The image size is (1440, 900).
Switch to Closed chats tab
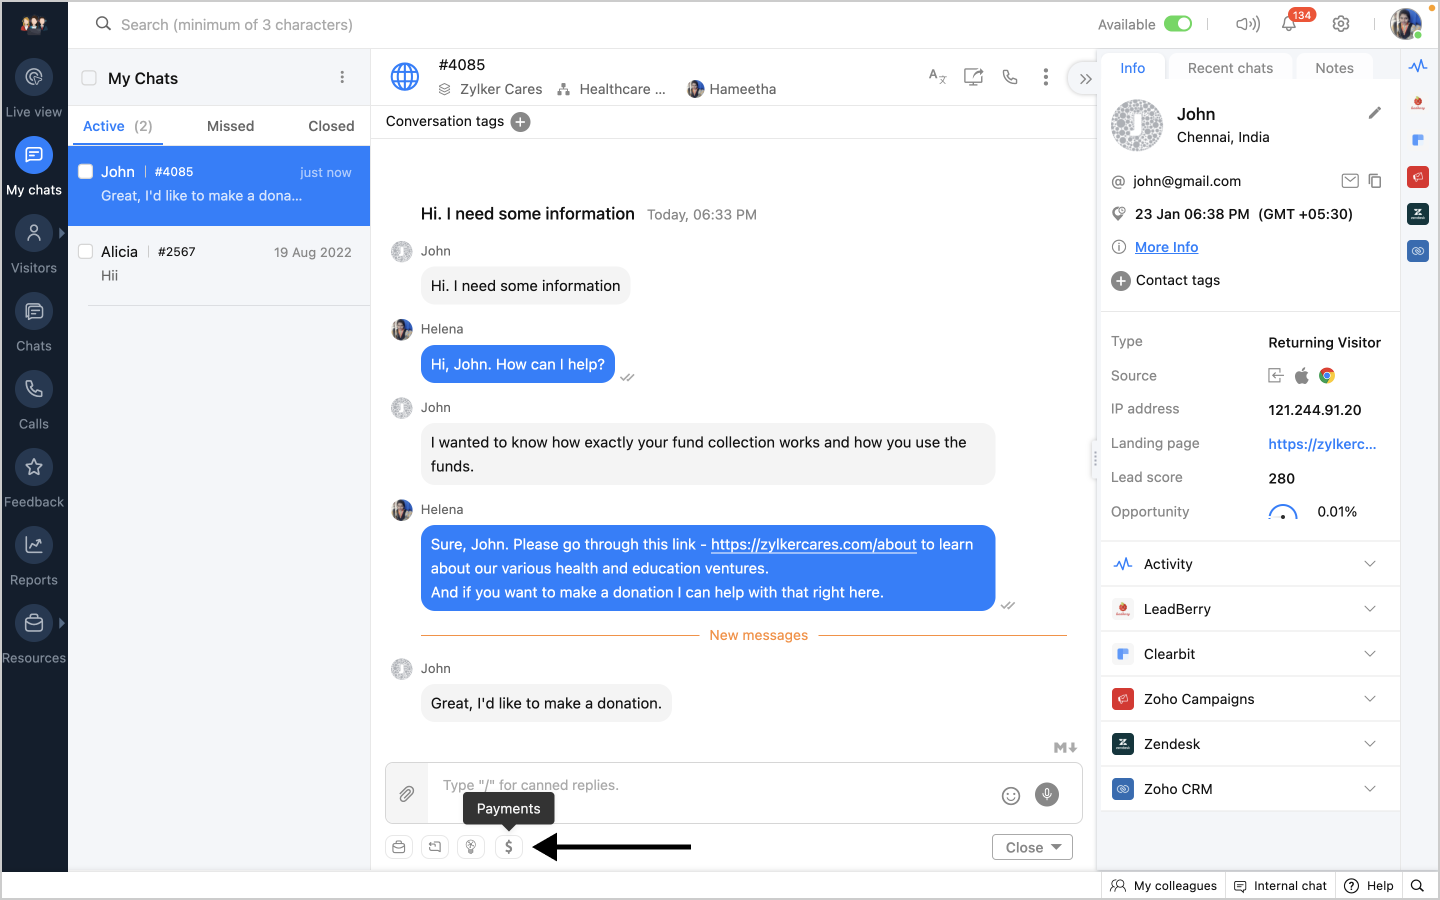click(x=331, y=126)
